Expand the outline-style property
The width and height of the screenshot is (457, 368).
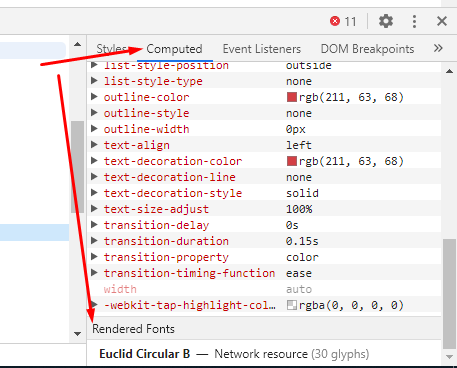pos(94,113)
